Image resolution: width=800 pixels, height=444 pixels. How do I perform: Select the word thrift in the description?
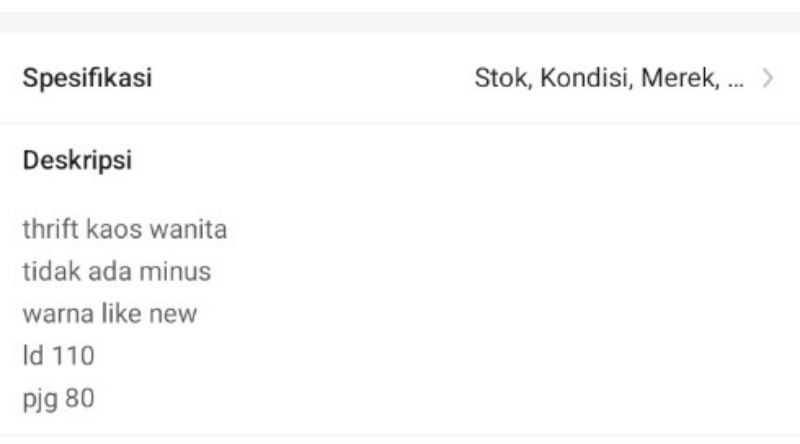point(50,229)
